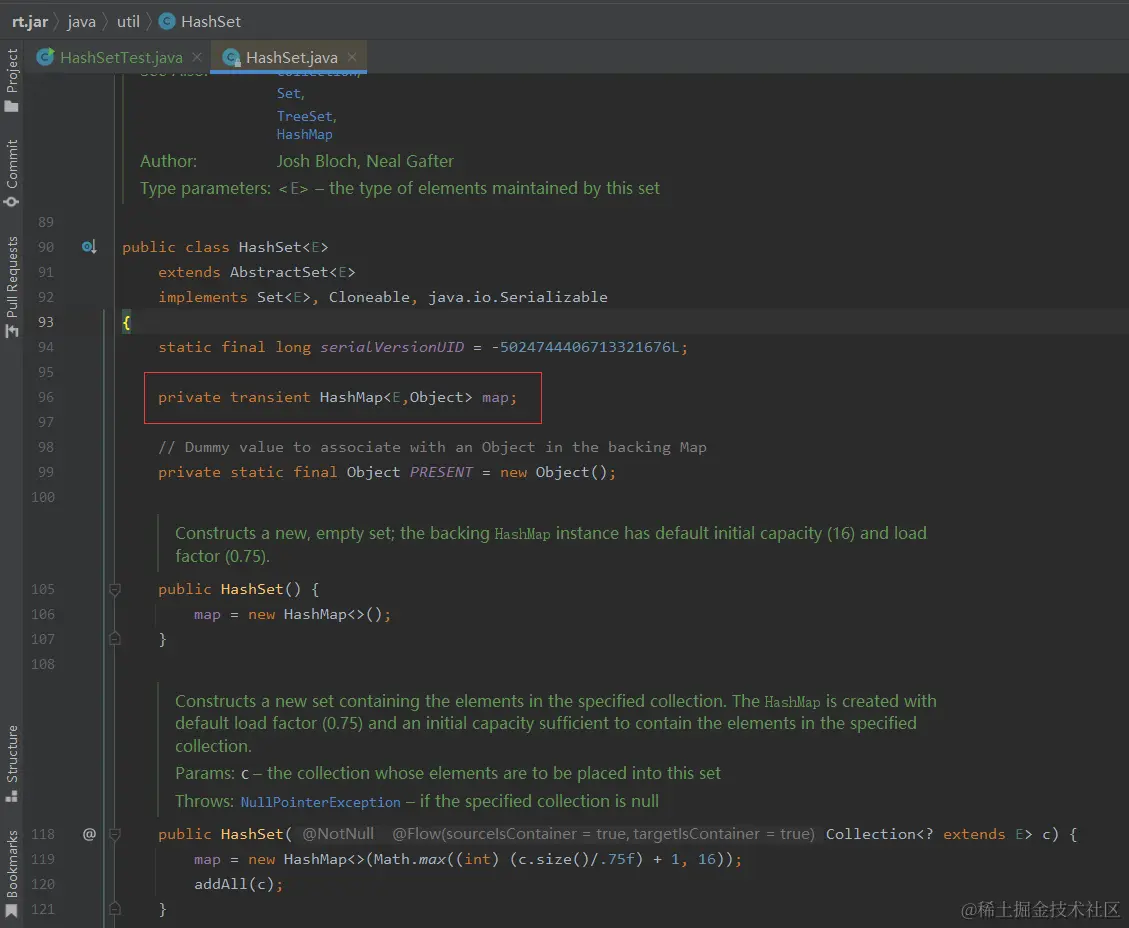The height and width of the screenshot is (928, 1129).
Task: Click java package in breadcrumb
Action: coord(81,22)
